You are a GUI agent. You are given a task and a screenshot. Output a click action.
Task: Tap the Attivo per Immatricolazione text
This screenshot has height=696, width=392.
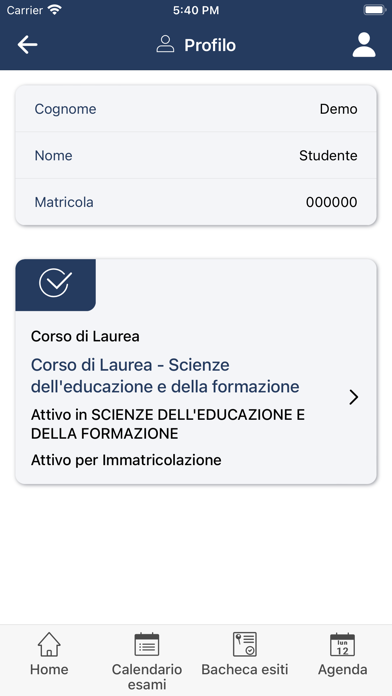(126, 460)
